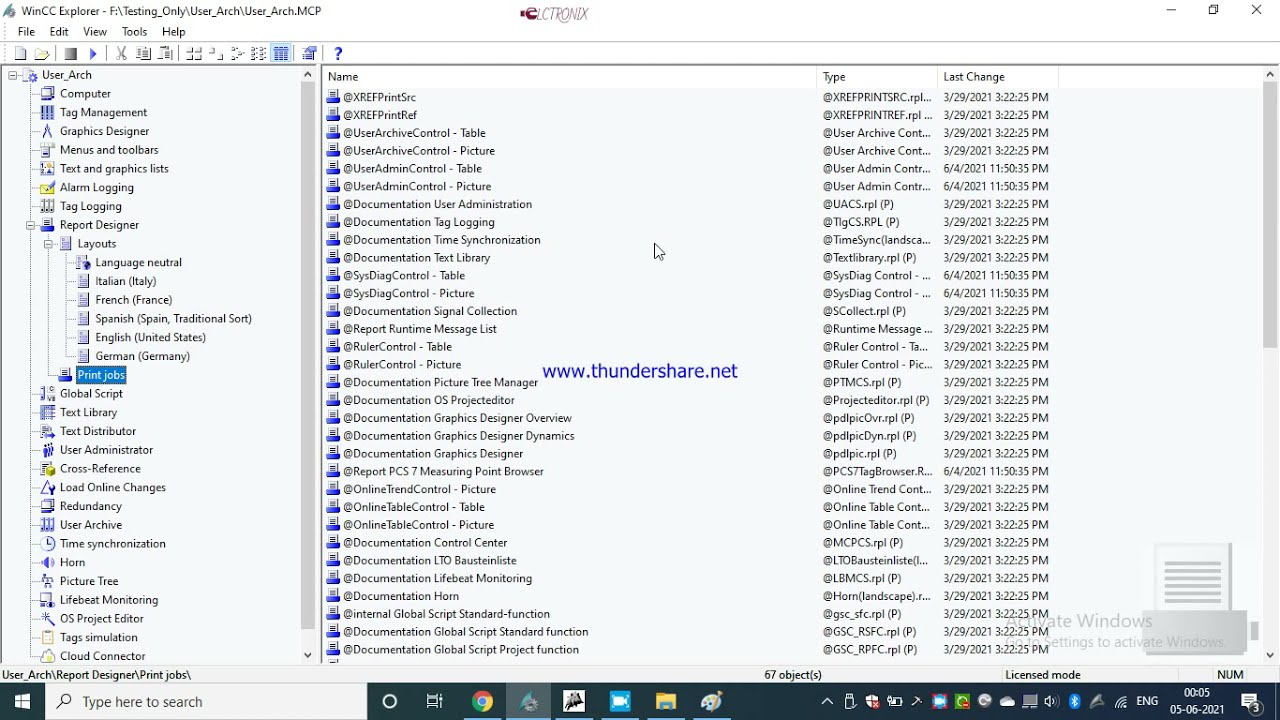The width and height of the screenshot is (1280, 720).
Task: Open Google Chrome from the taskbar
Action: (482, 701)
